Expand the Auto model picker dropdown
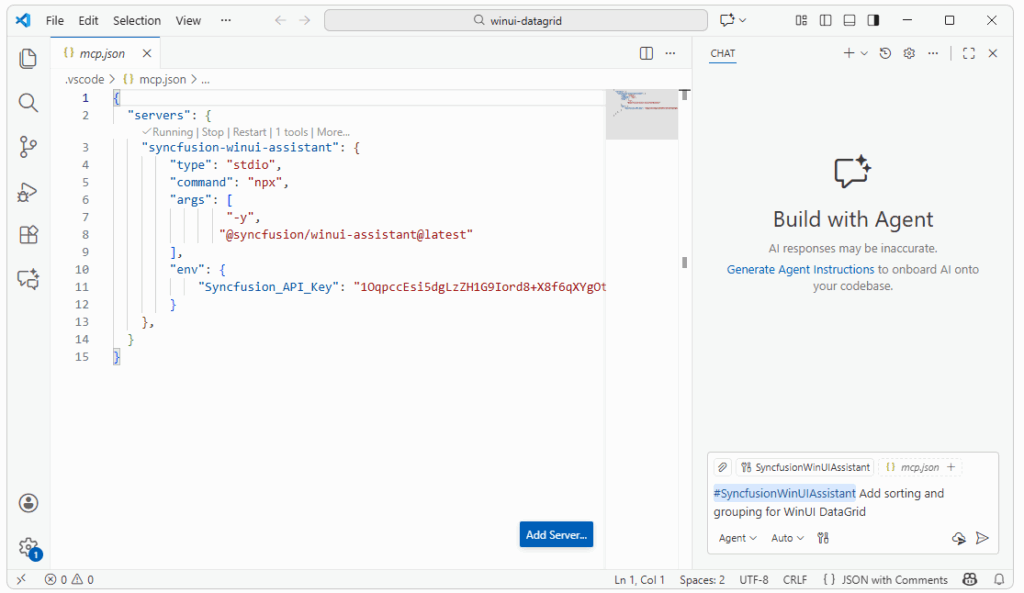Viewport: 1024px width, 593px height. click(x=787, y=538)
